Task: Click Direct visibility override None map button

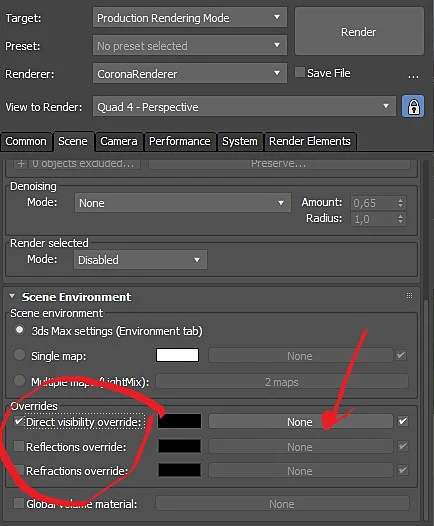Action: 300,421
